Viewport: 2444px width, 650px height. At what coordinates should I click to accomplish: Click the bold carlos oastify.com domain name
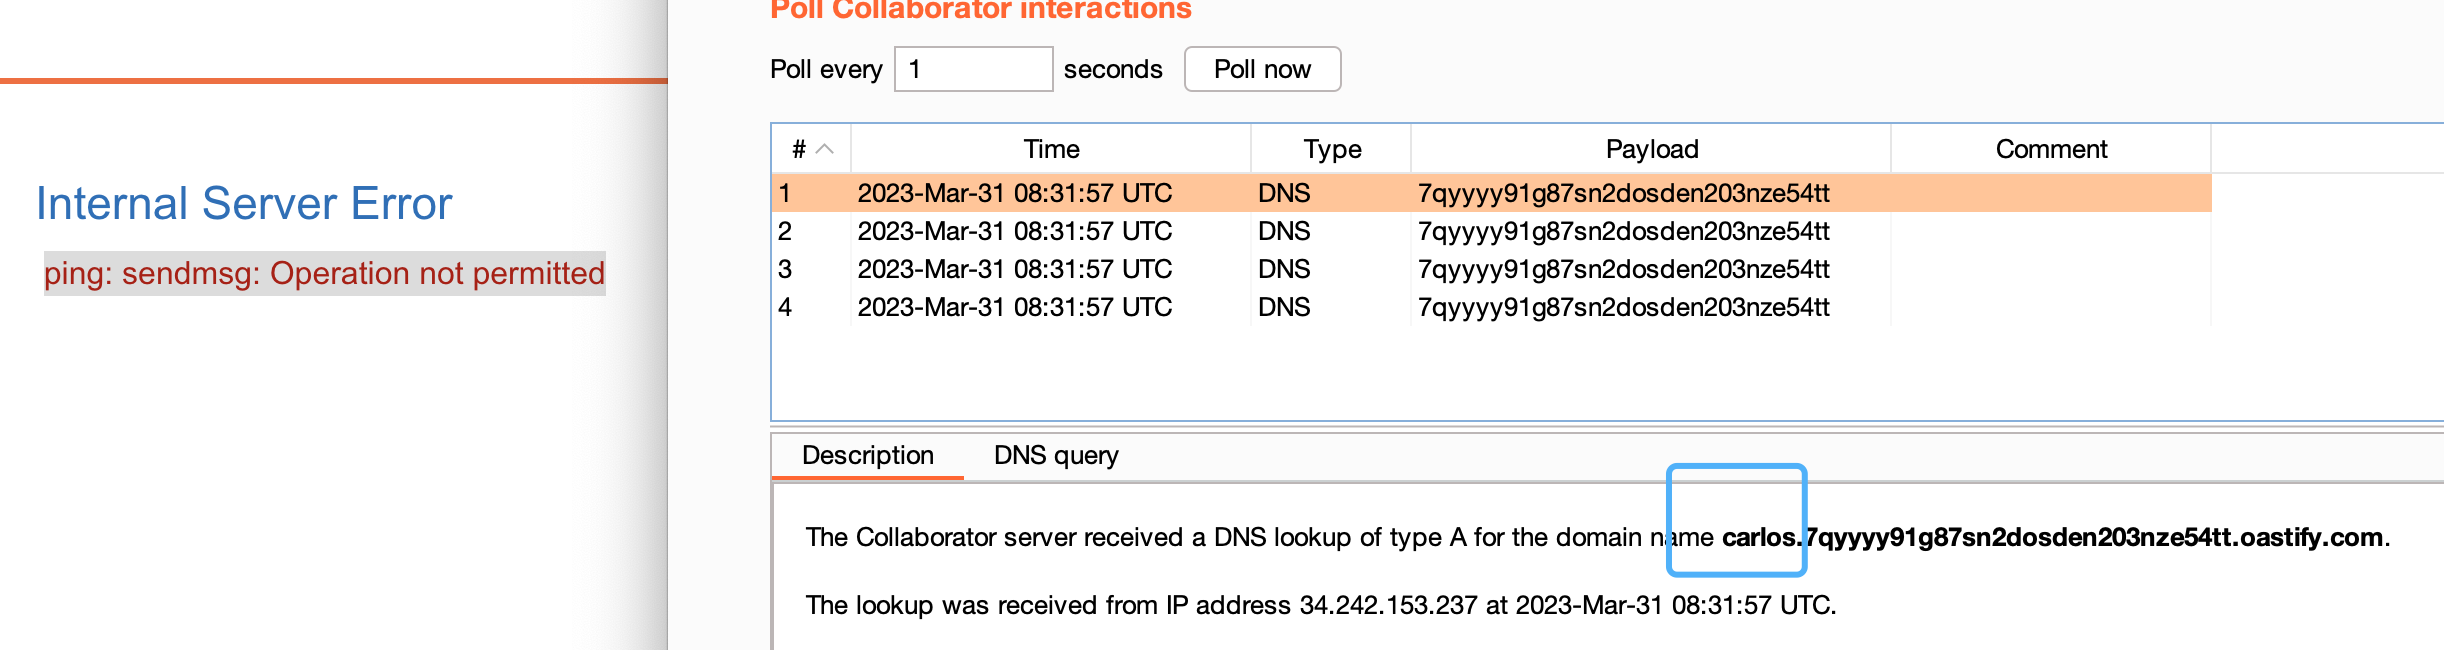point(2052,537)
